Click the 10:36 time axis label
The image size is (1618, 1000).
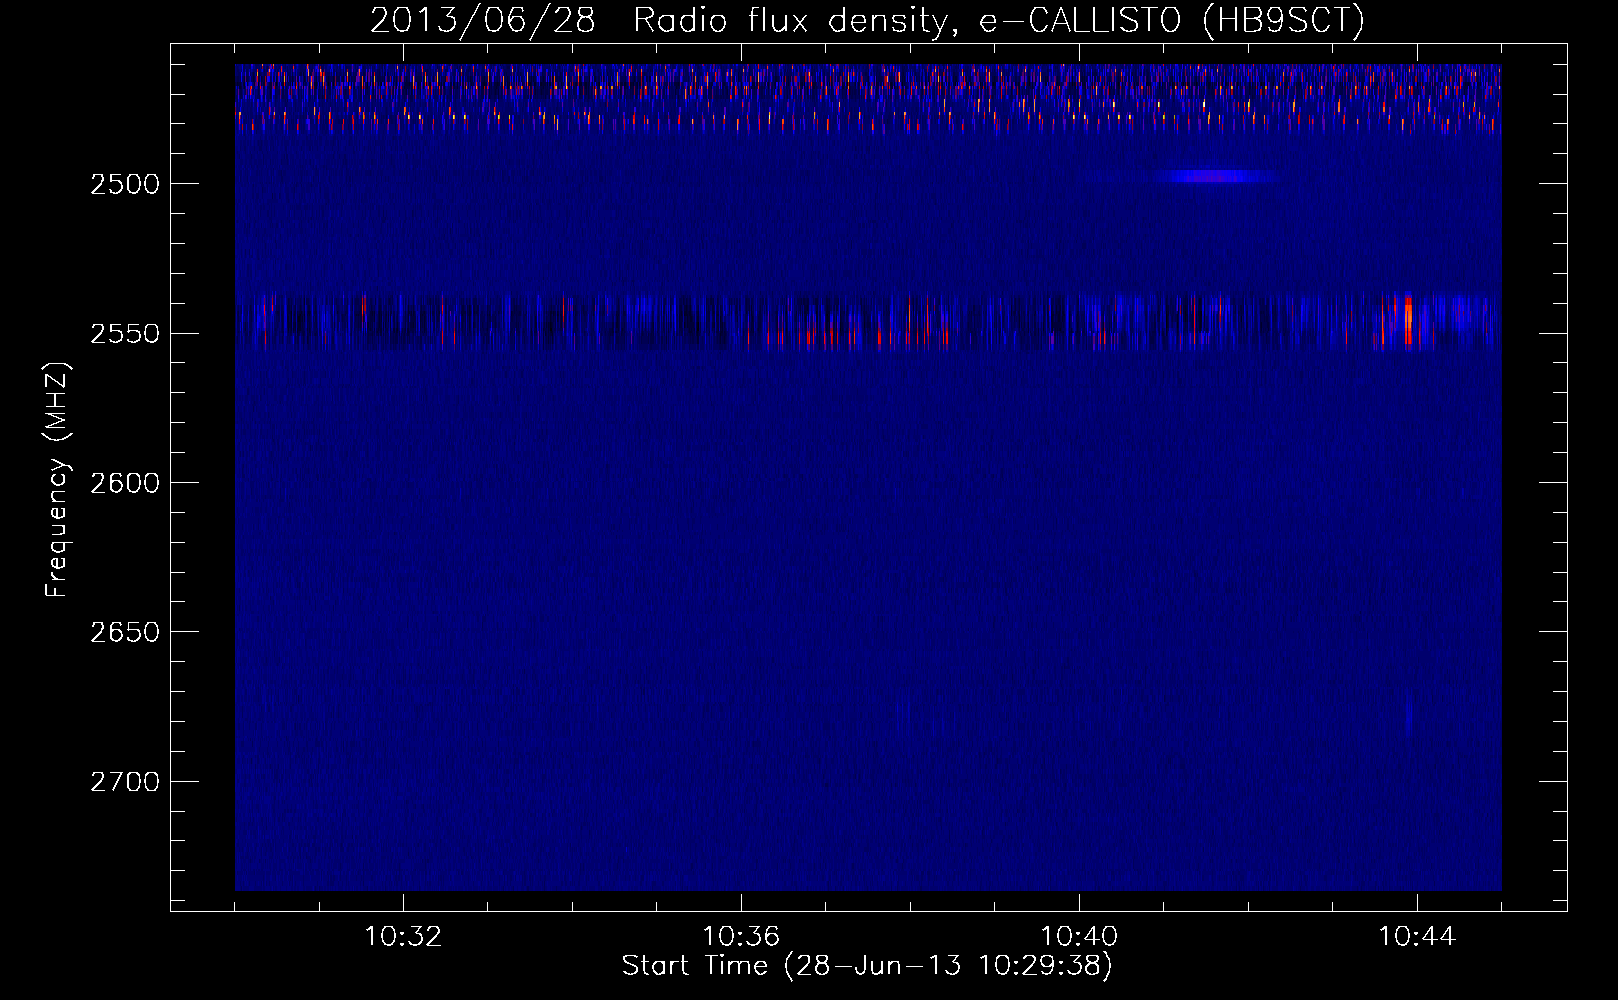[741, 937]
